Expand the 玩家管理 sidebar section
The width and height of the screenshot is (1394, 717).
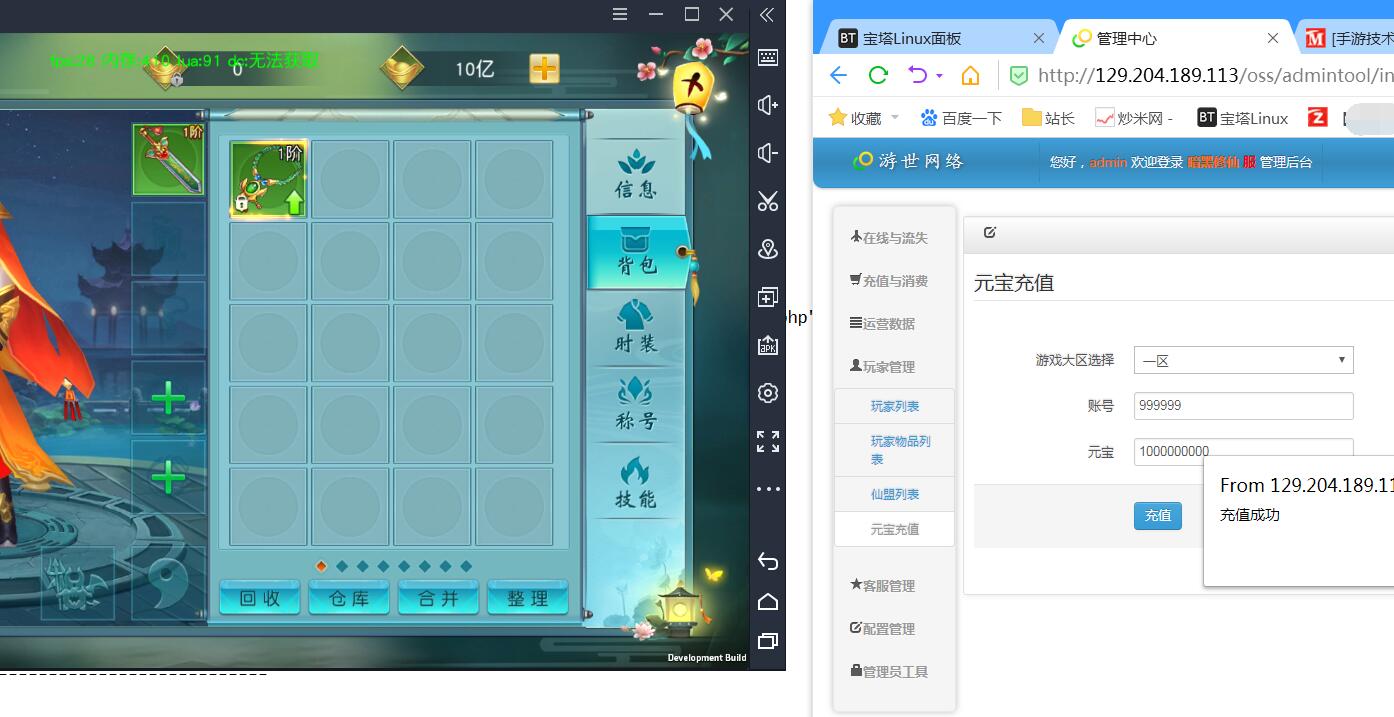883,367
